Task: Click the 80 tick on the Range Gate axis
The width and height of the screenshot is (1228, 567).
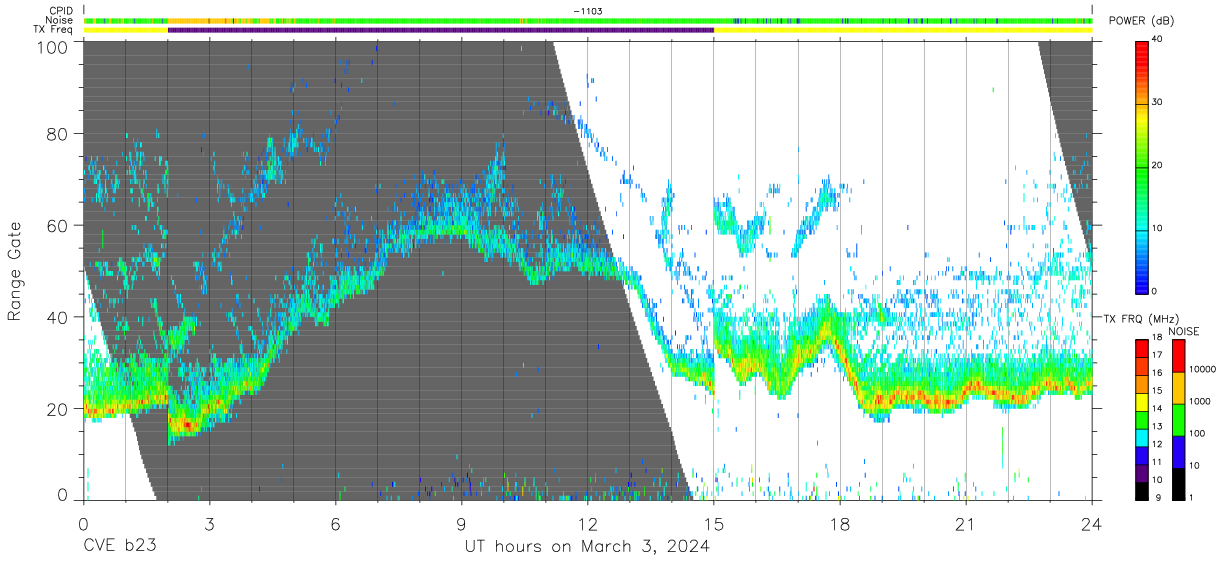Action: click(x=56, y=134)
